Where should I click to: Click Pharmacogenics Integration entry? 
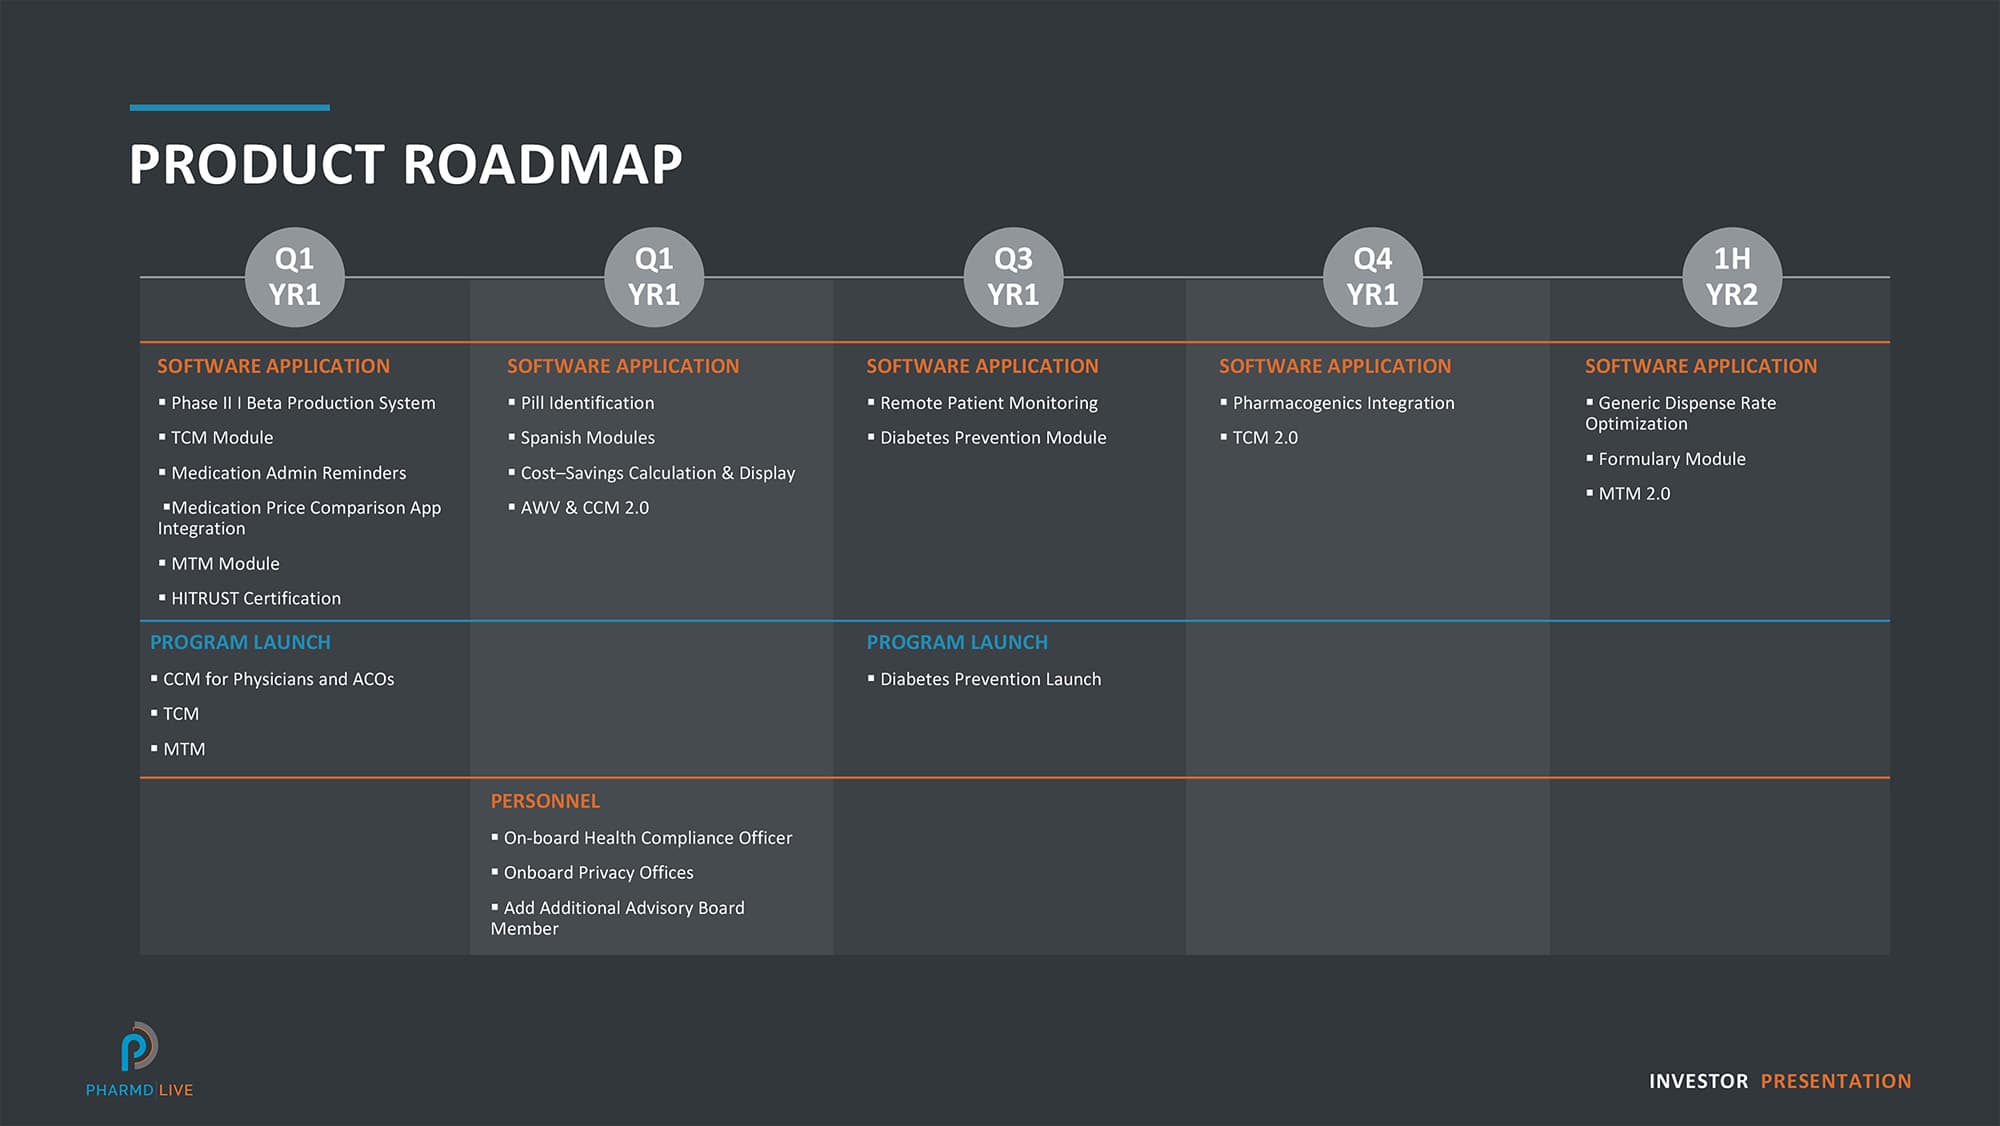click(1343, 403)
